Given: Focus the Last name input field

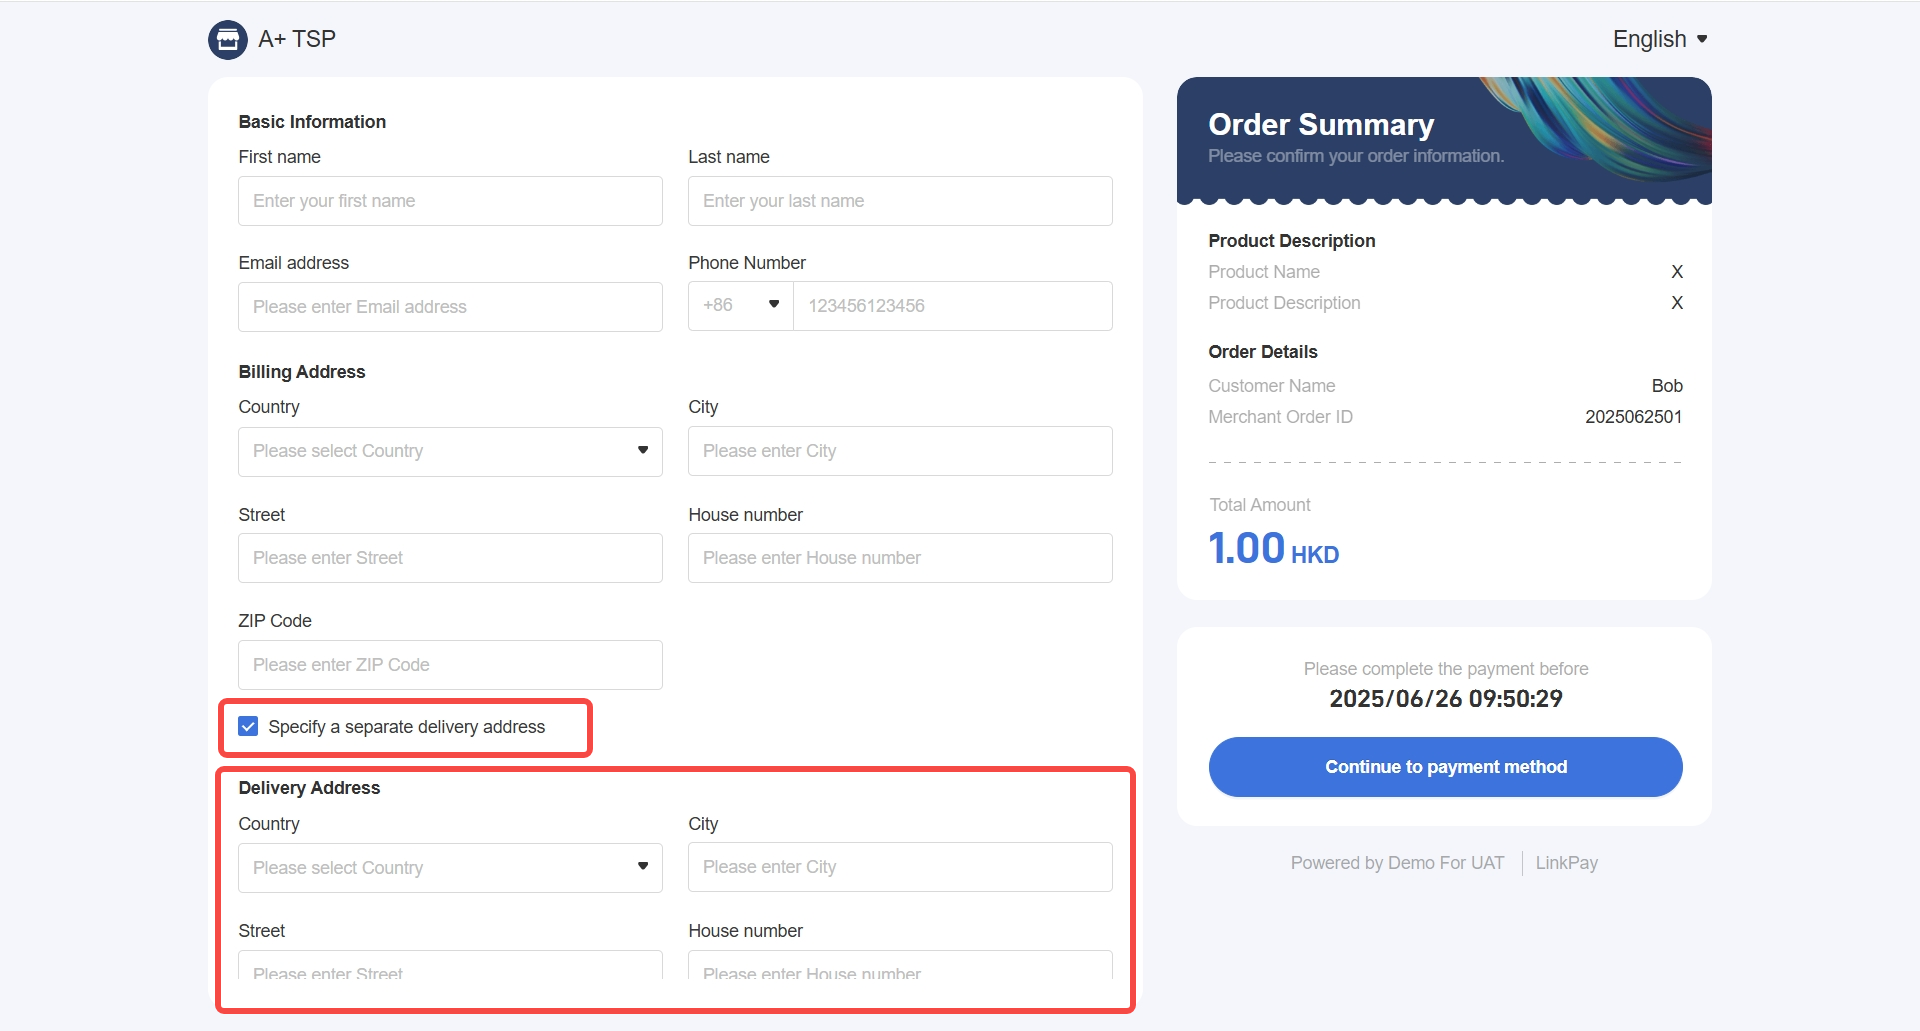Looking at the screenshot, I should click(900, 201).
